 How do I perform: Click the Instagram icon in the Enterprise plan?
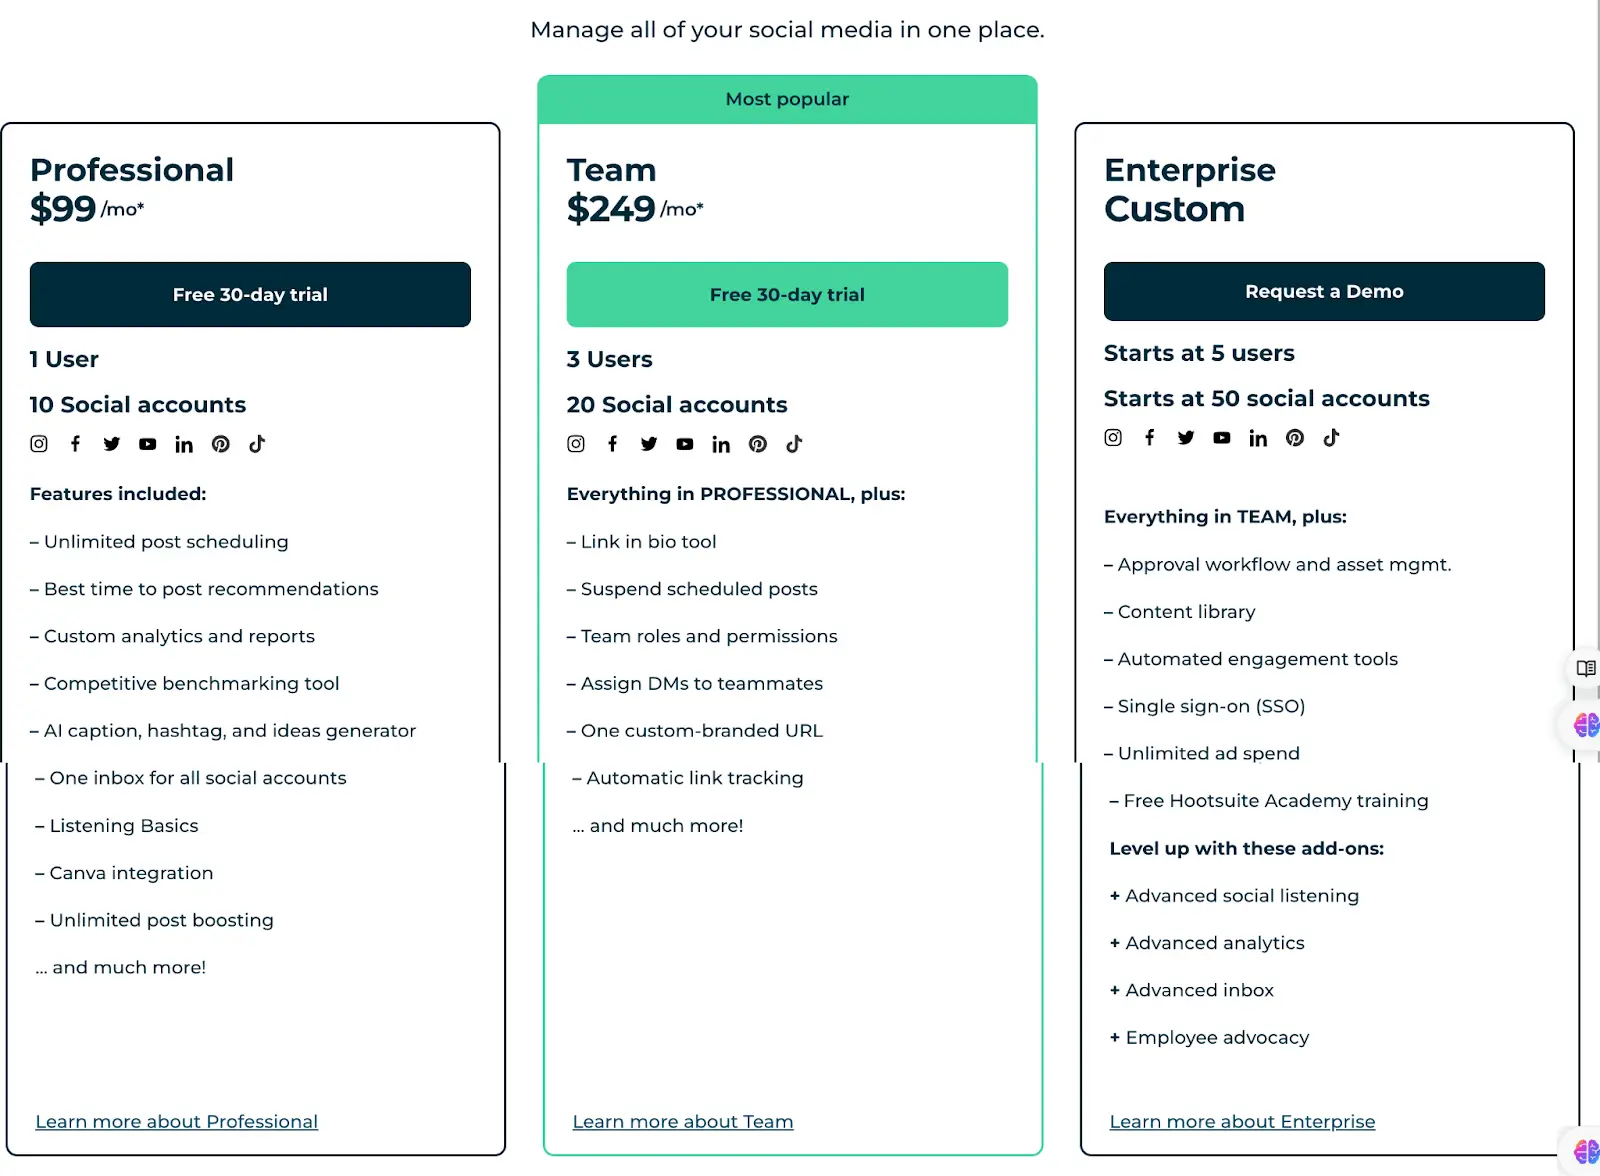[x=1113, y=438]
